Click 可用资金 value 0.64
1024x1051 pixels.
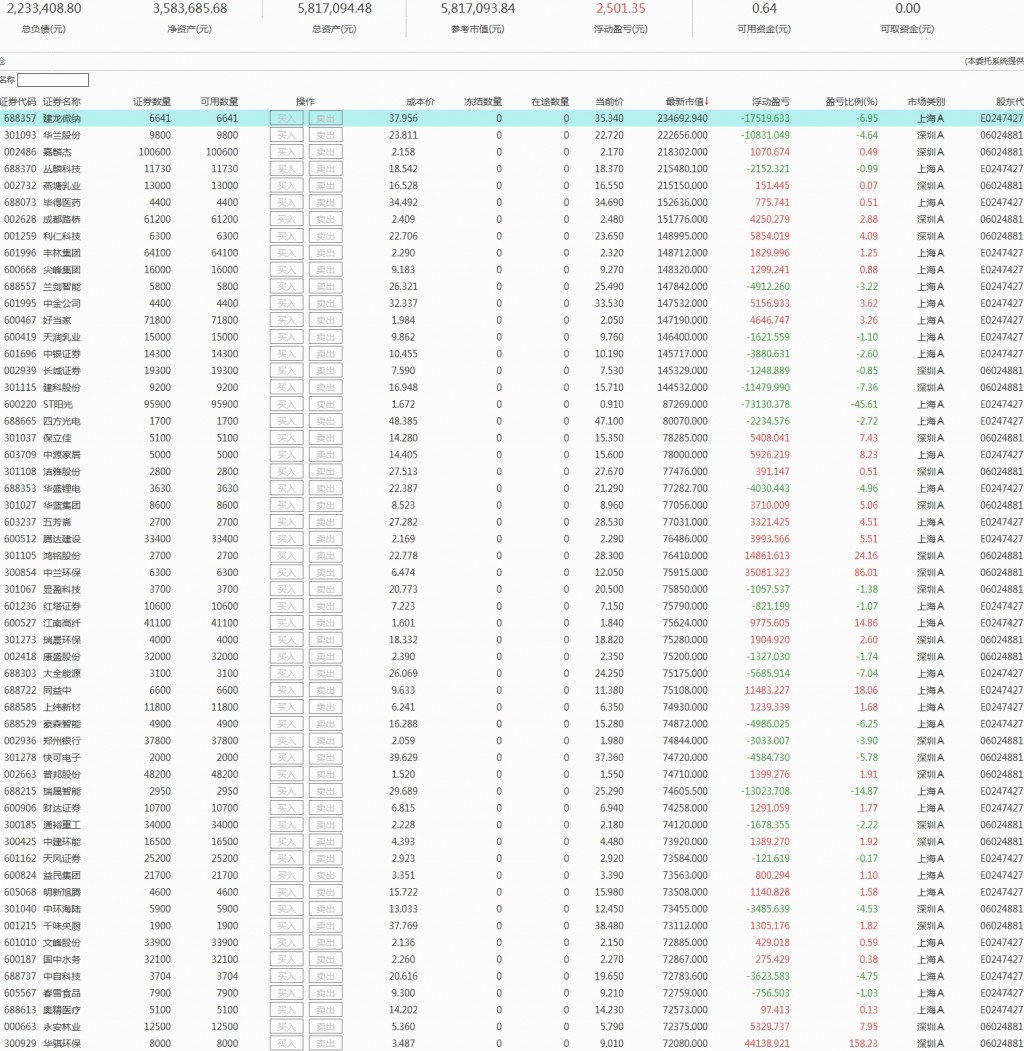(764, 9)
